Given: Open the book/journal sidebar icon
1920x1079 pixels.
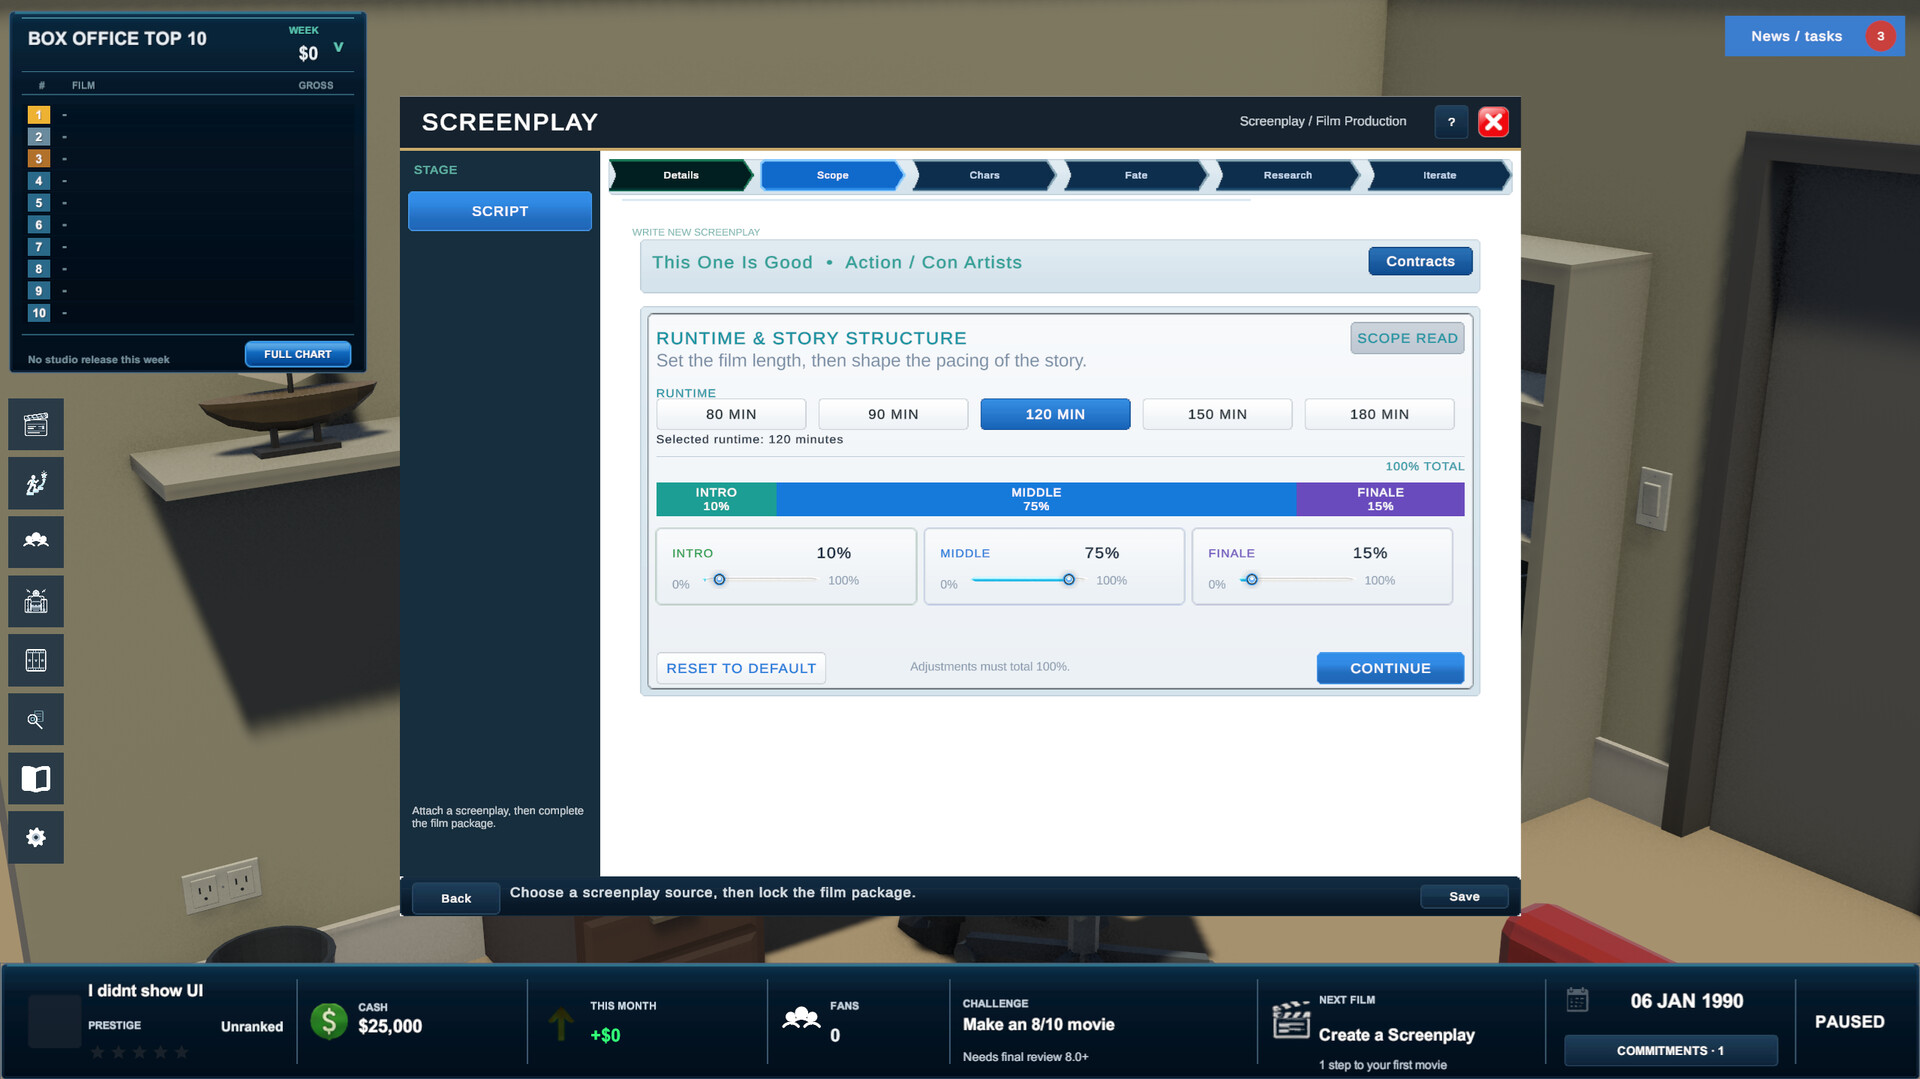Looking at the screenshot, I should 36,779.
